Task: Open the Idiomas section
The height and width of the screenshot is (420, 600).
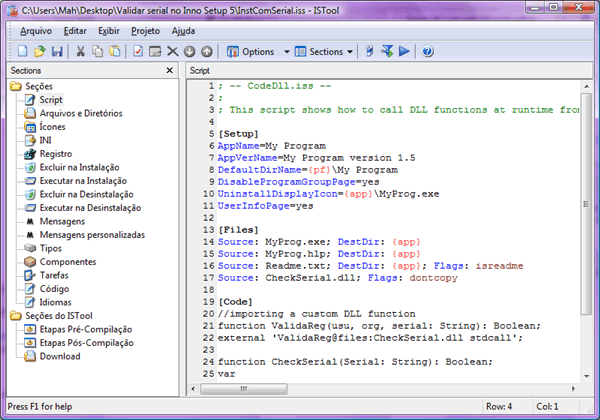Action: click(55, 302)
